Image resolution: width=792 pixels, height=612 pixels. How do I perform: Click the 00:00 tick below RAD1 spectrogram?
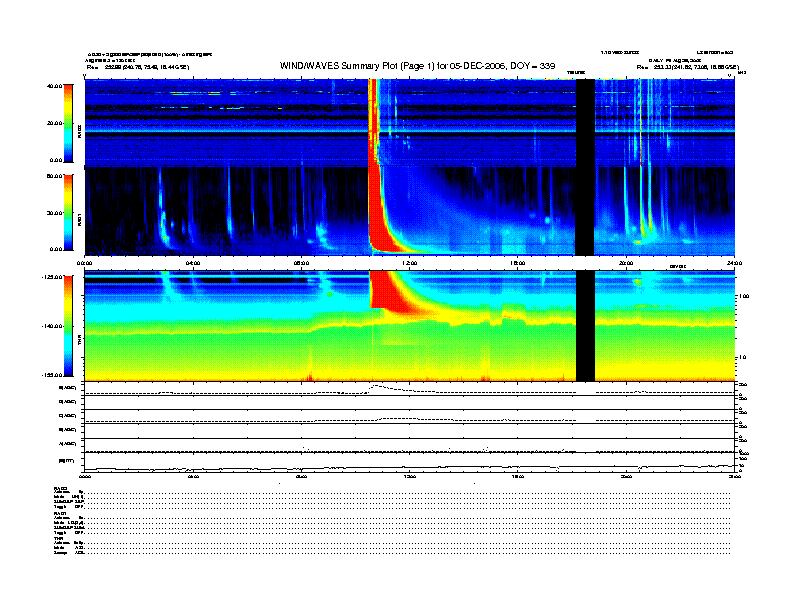(84, 263)
